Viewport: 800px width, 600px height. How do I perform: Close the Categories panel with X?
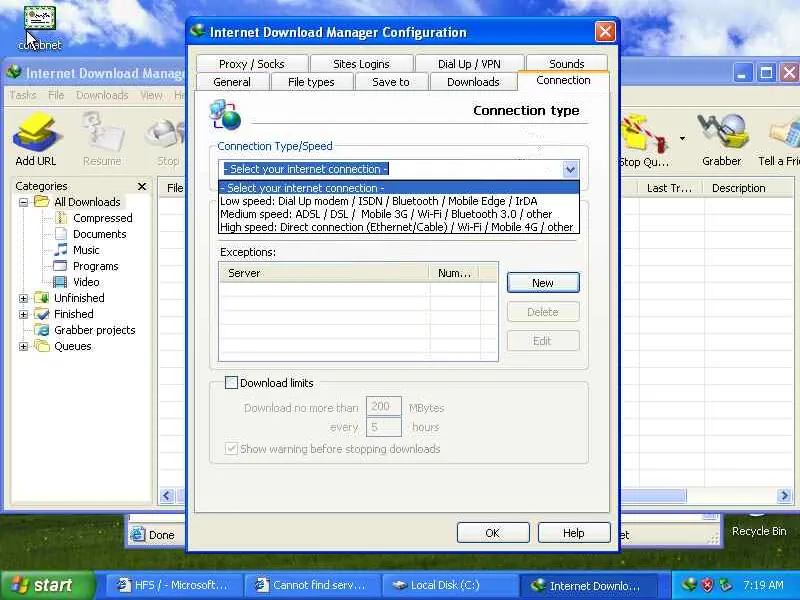(142, 186)
